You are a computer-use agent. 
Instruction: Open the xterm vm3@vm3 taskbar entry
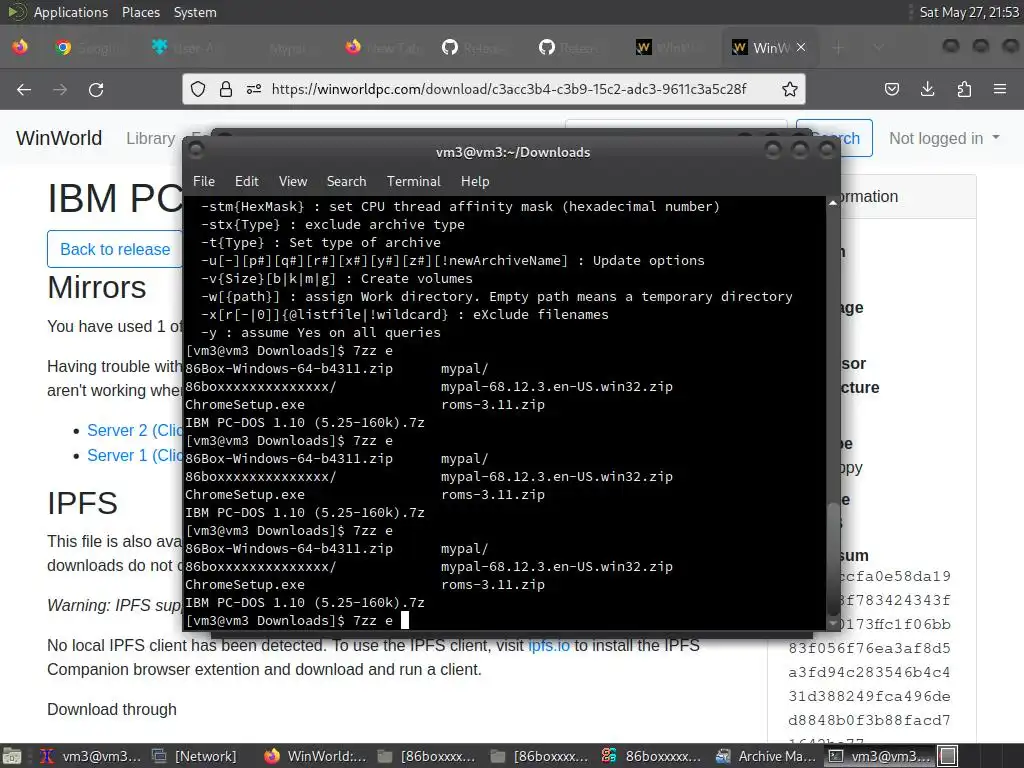point(90,756)
